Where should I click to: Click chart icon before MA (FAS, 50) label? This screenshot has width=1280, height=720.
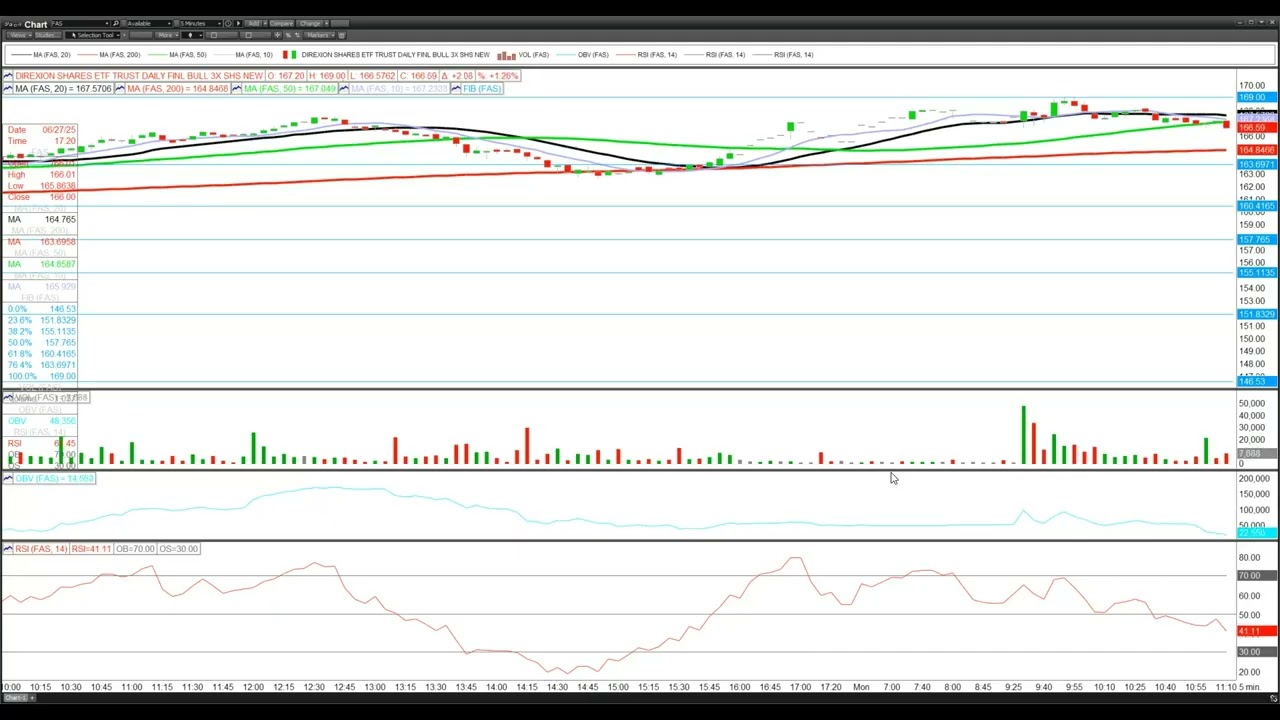(237, 89)
